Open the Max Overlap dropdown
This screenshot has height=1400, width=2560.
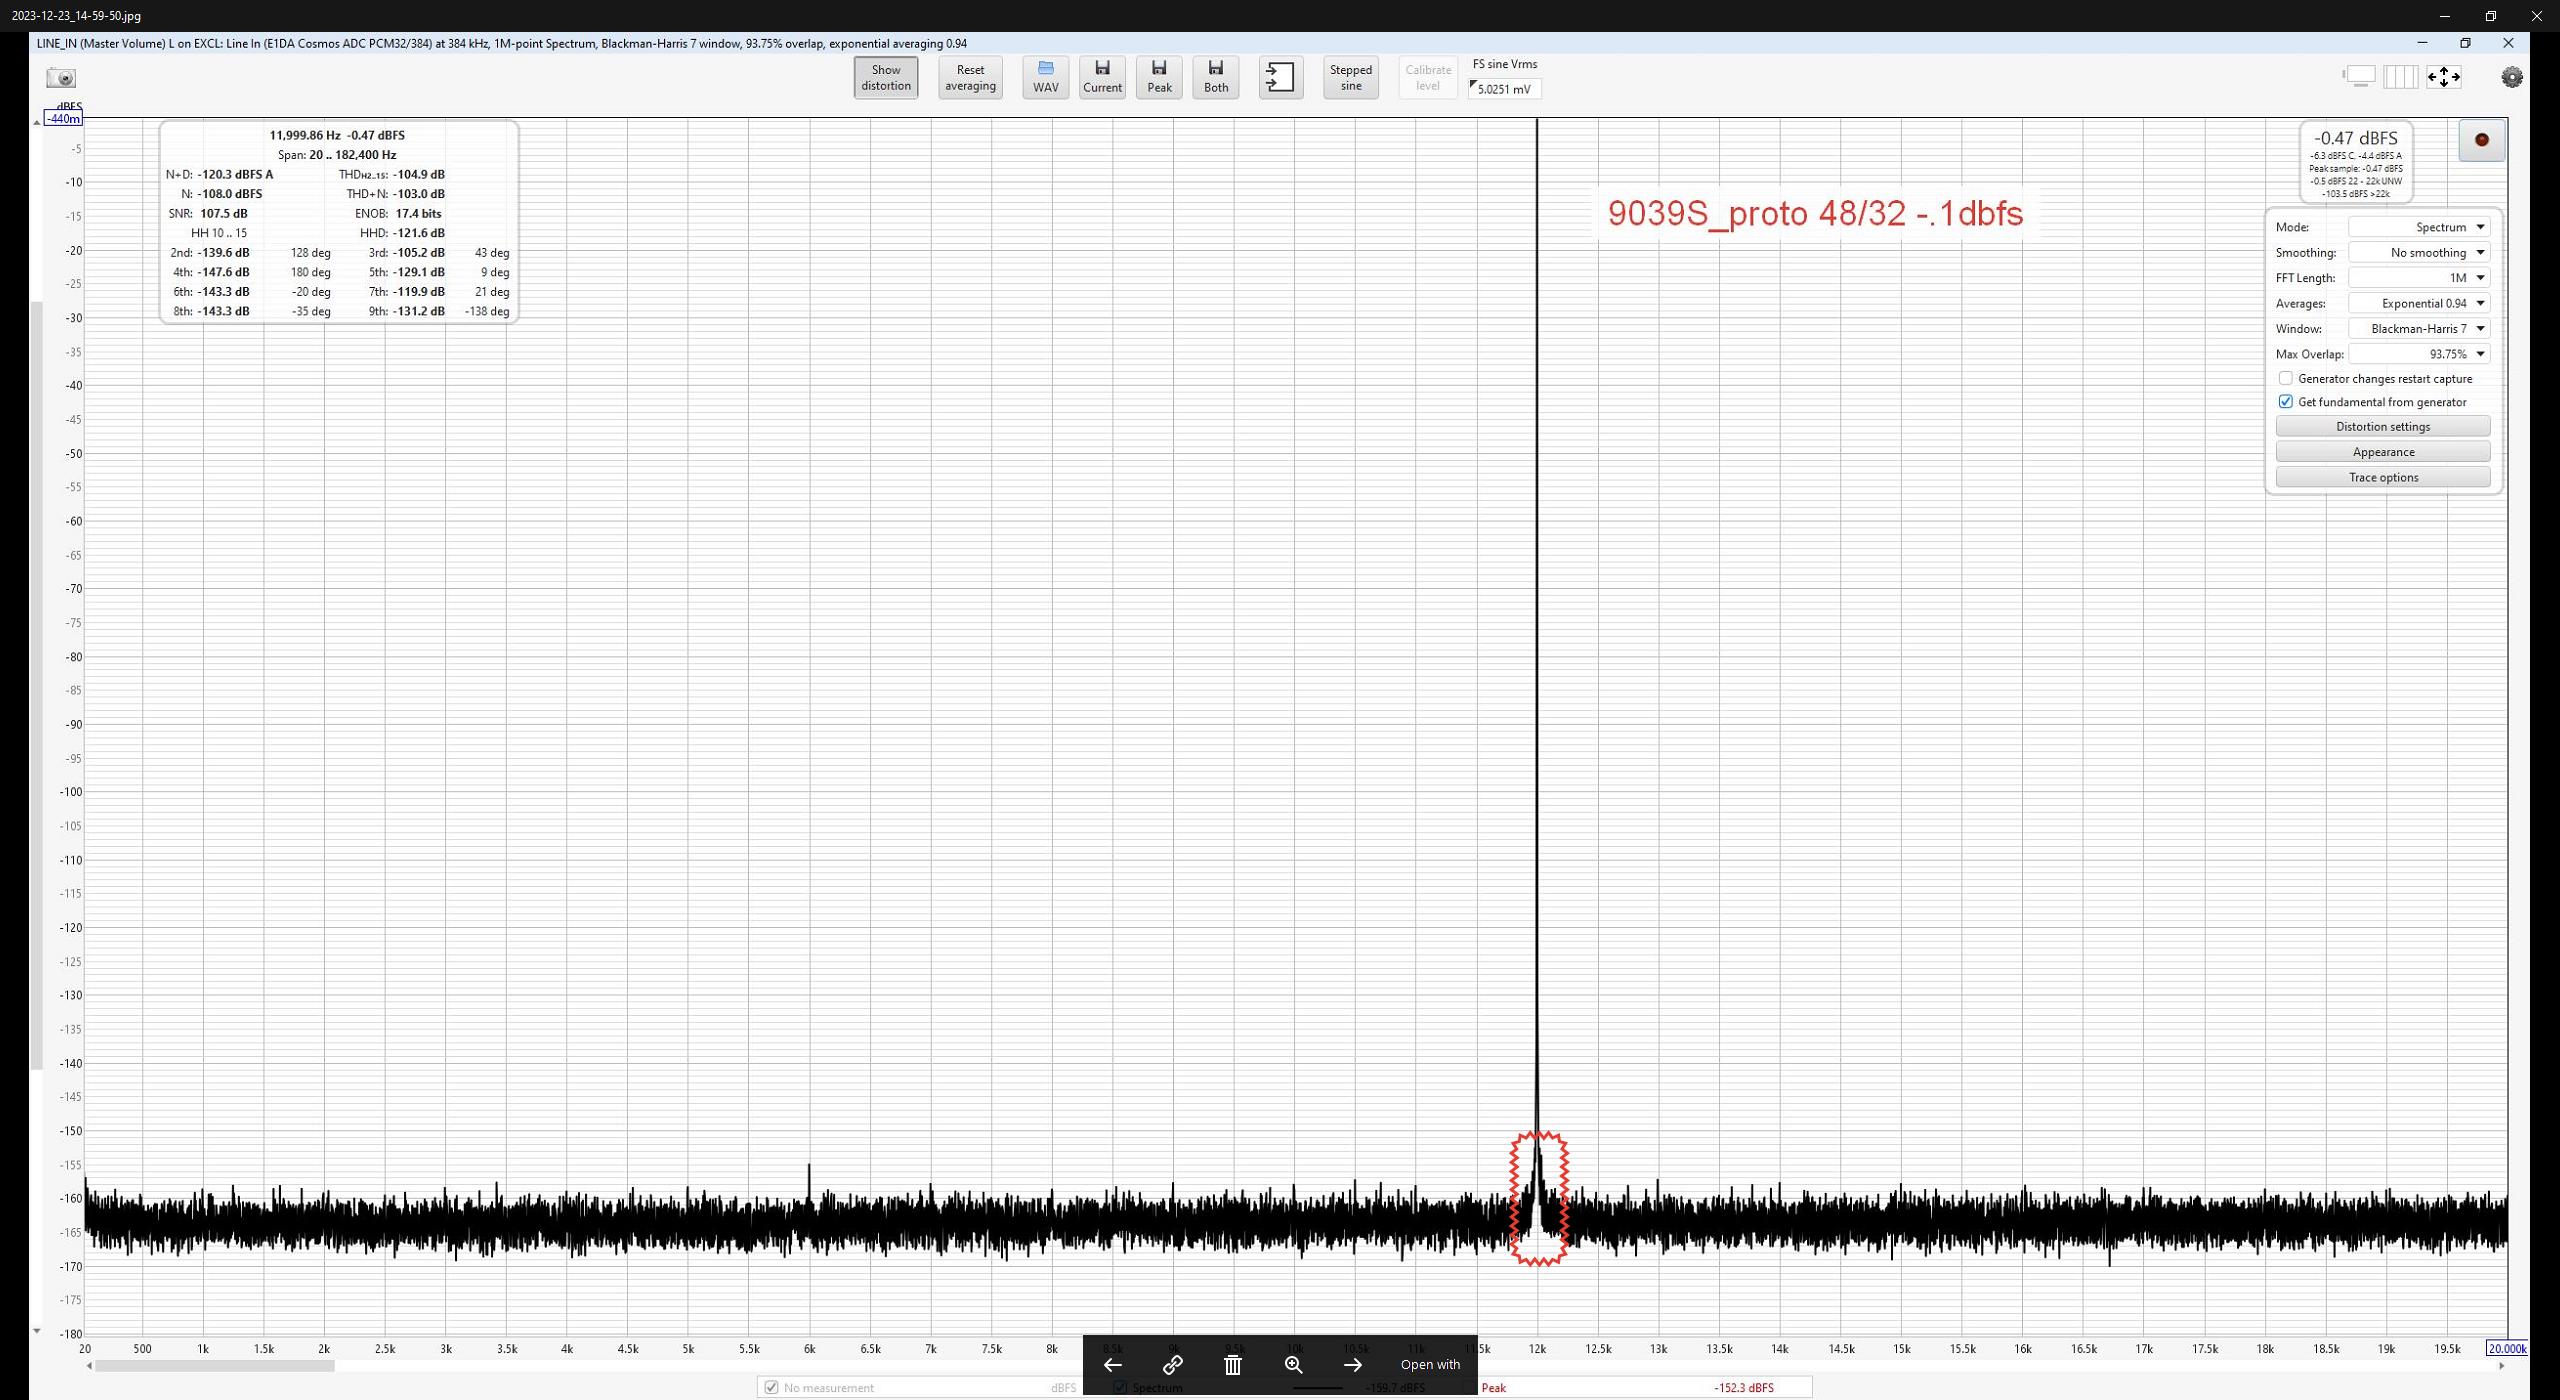pyautogui.click(x=2419, y=354)
